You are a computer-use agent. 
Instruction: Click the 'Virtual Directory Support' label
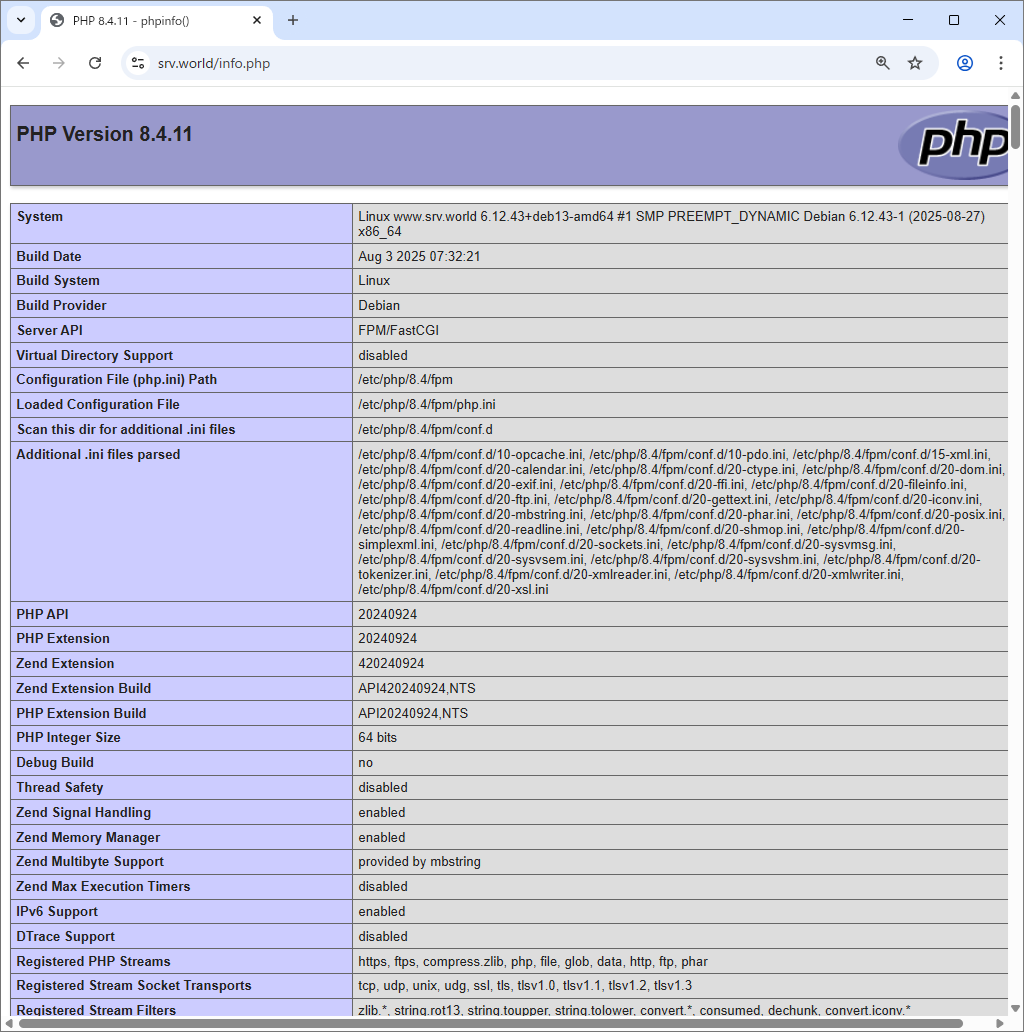point(95,355)
